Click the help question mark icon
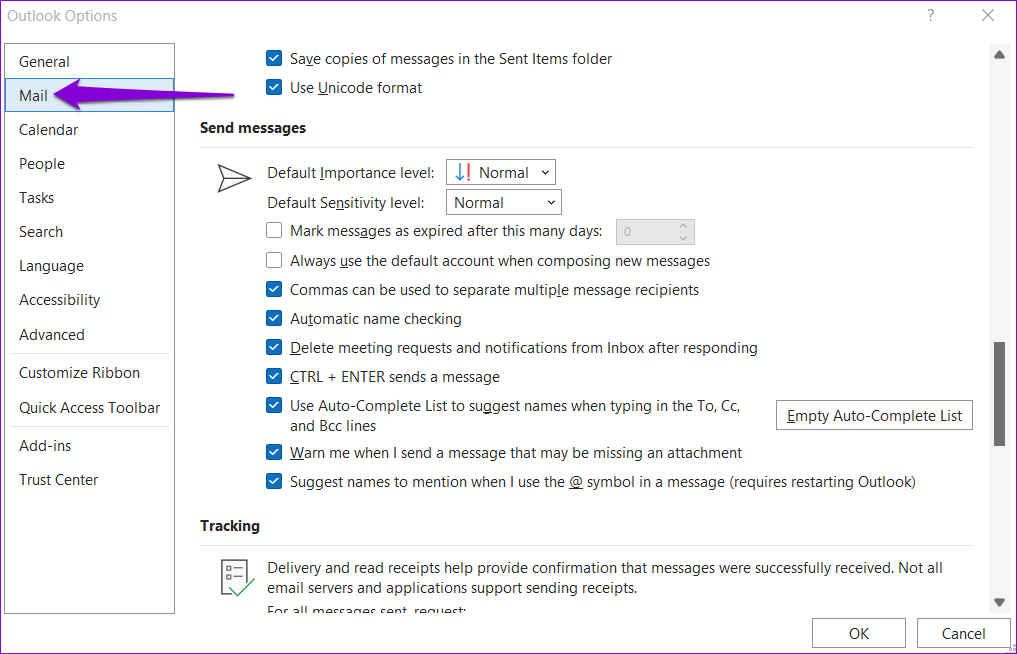The height and width of the screenshot is (654, 1017). 931,15
